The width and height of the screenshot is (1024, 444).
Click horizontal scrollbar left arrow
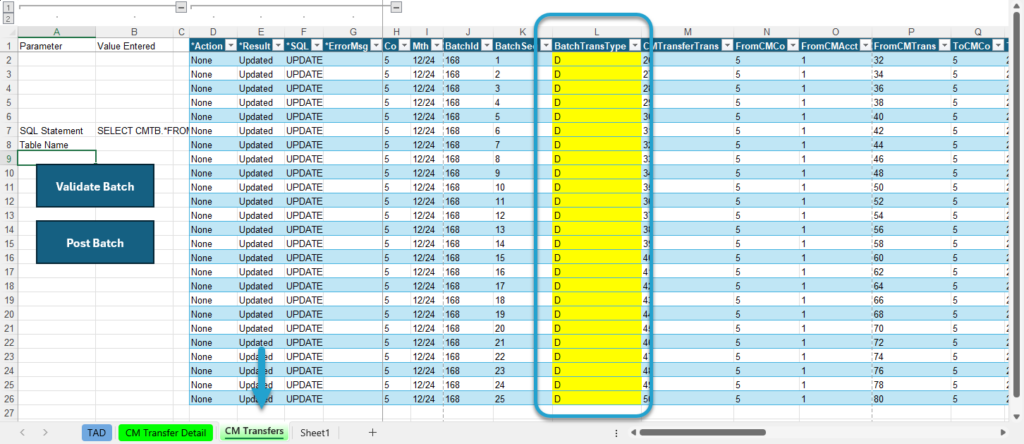coord(633,432)
